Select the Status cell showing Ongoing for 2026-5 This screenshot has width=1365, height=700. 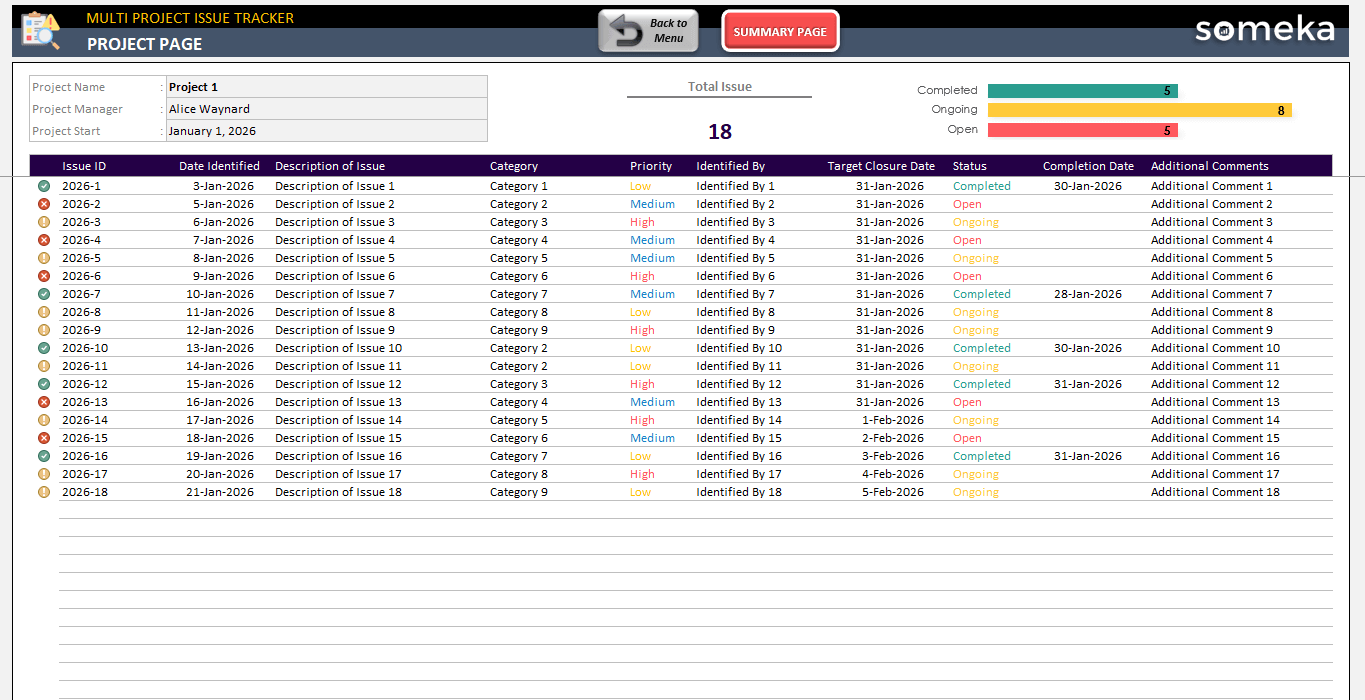click(x=975, y=258)
